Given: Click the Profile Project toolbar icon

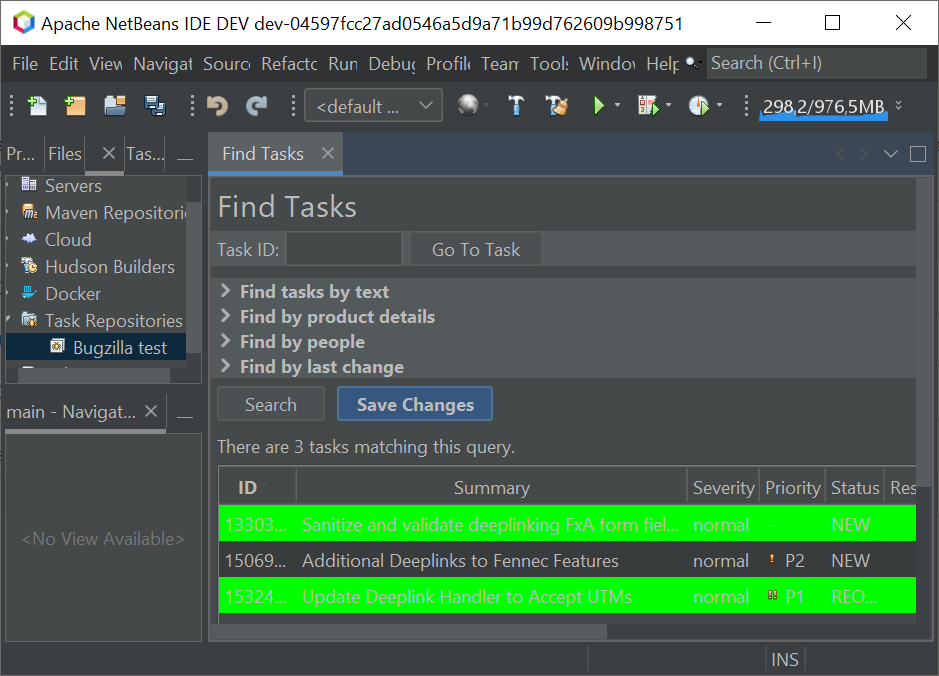Looking at the screenshot, I should tap(698, 106).
